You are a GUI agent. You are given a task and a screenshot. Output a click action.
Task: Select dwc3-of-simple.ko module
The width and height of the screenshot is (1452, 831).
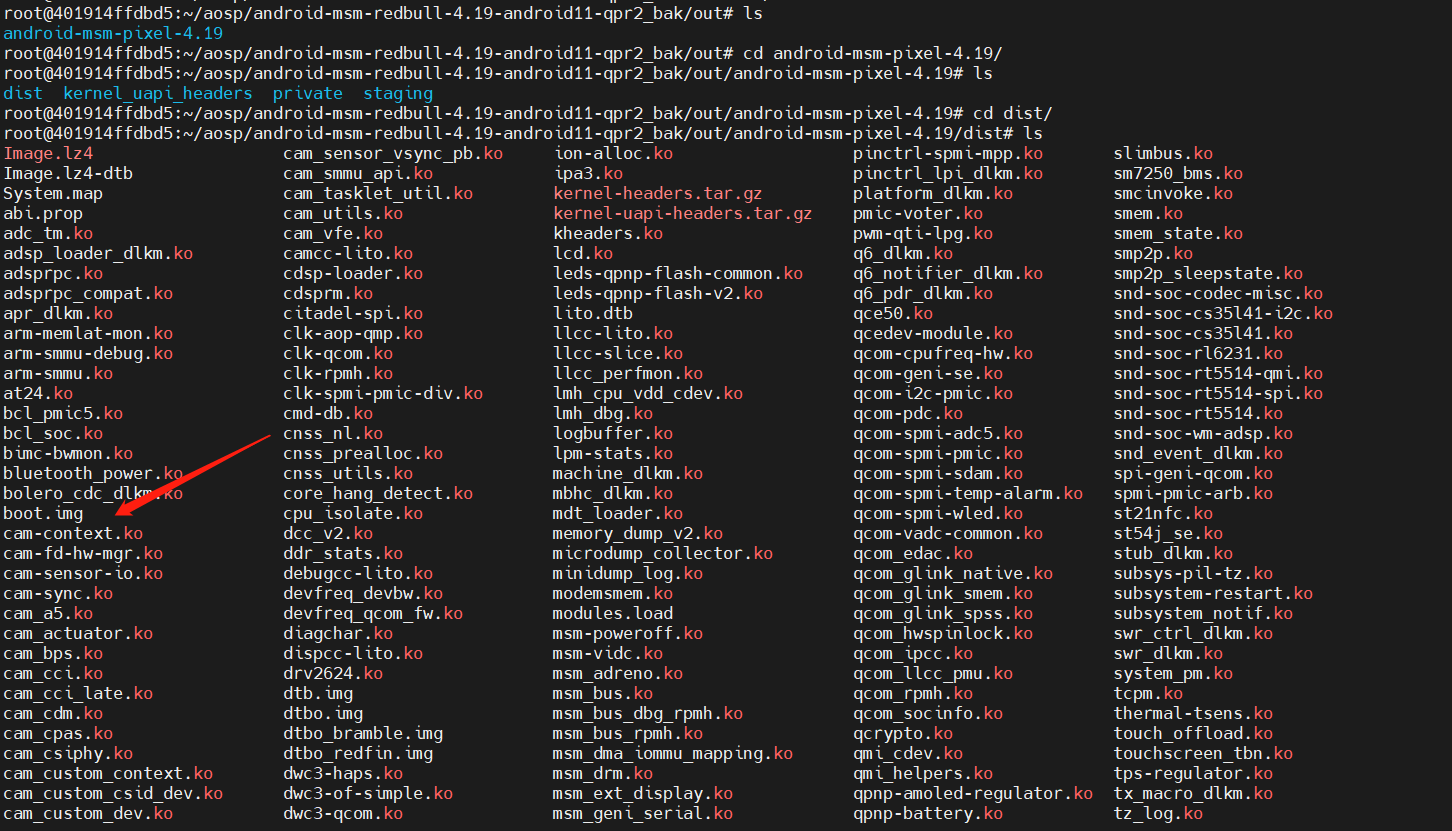point(368,793)
